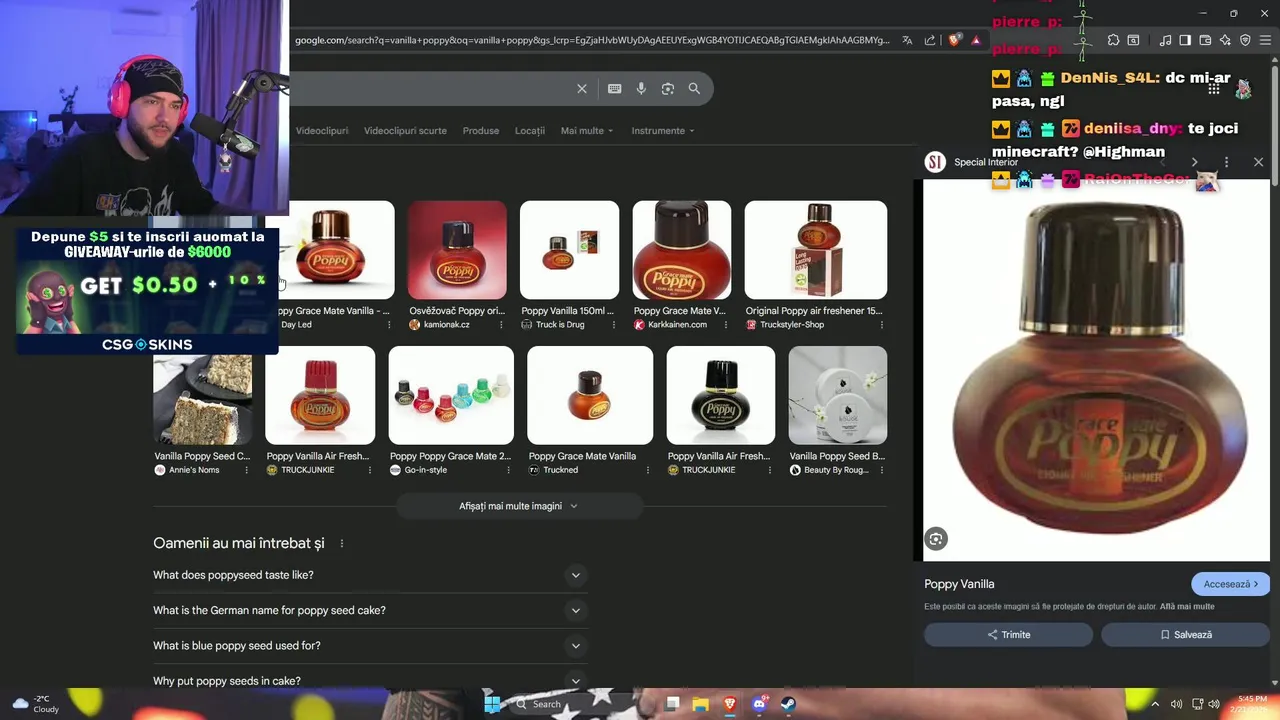Open Brave Rewards triangle icon

(x=976, y=40)
